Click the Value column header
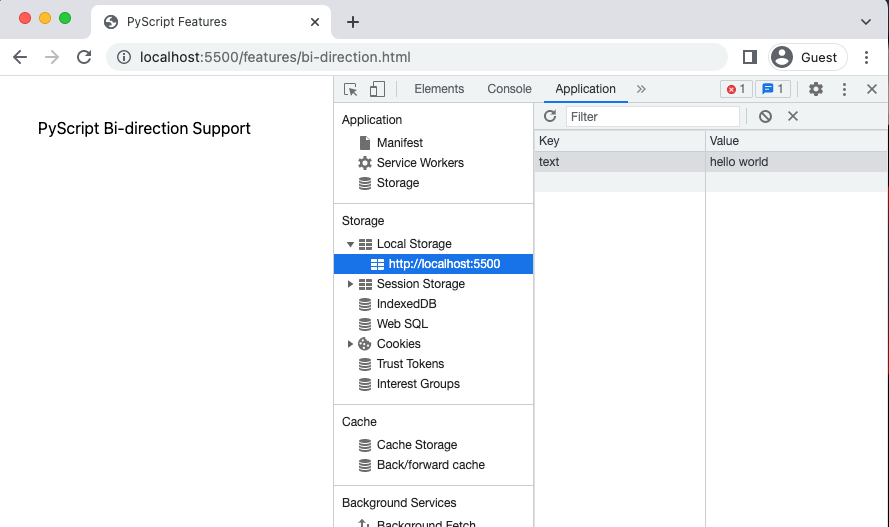Viewport: 889px width, 527px height. pyautogui.click(x=797, y=141)
